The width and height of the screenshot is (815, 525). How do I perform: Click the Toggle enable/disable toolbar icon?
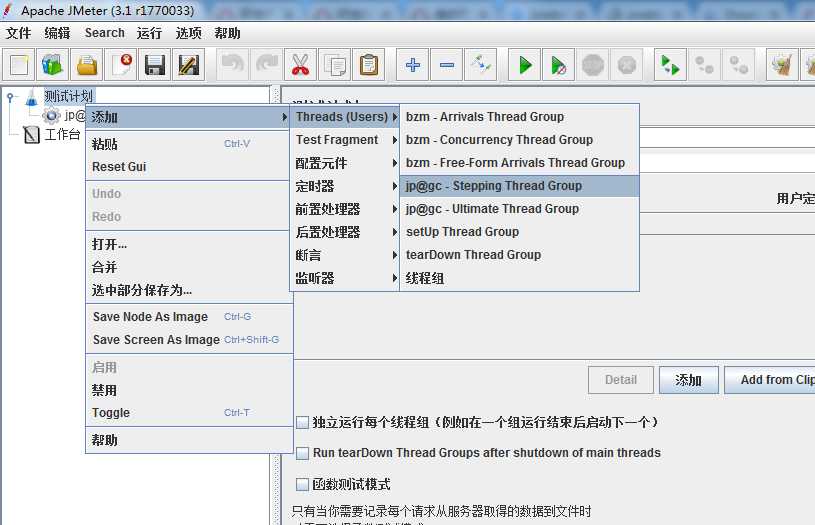[481, 65]
